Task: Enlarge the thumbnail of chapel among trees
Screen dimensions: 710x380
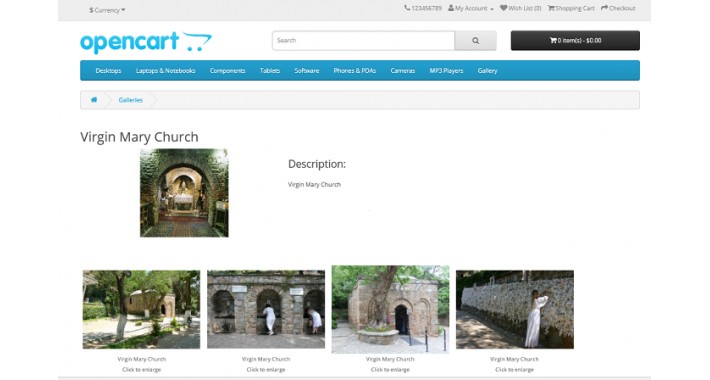Action: (x=141, y=309)
